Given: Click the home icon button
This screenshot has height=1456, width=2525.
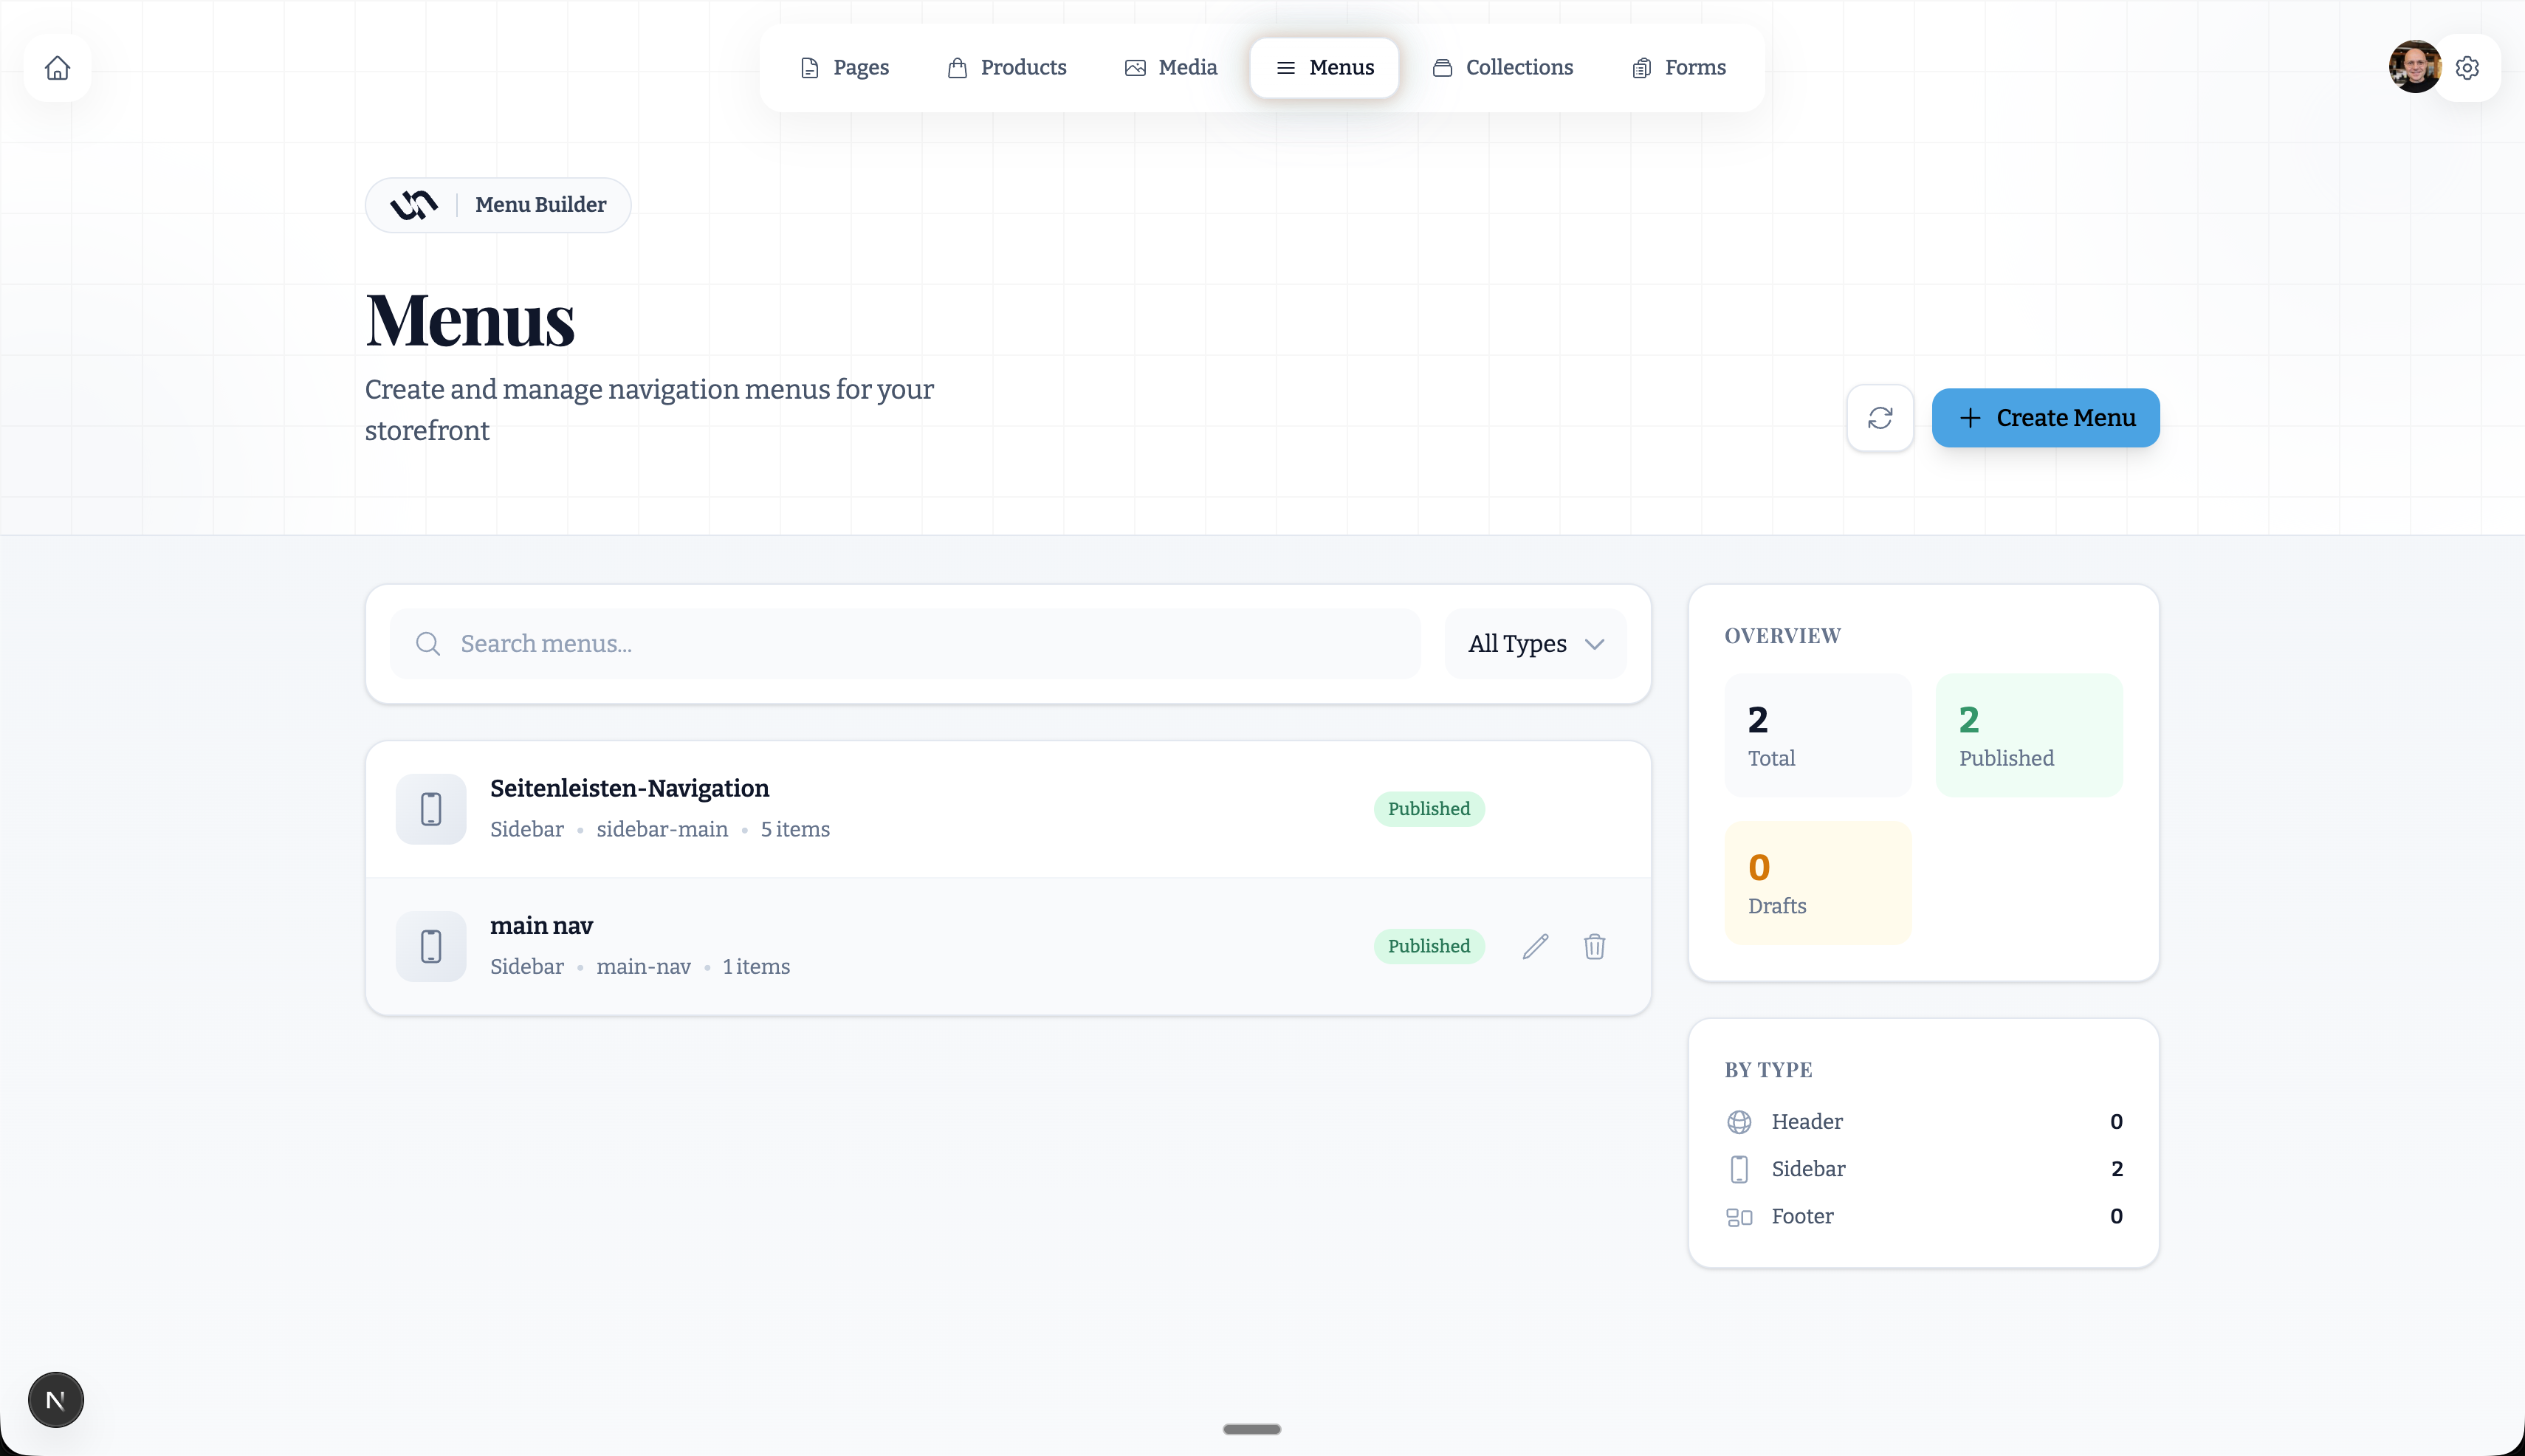Looking at the screenshot, I should [58, 68].
